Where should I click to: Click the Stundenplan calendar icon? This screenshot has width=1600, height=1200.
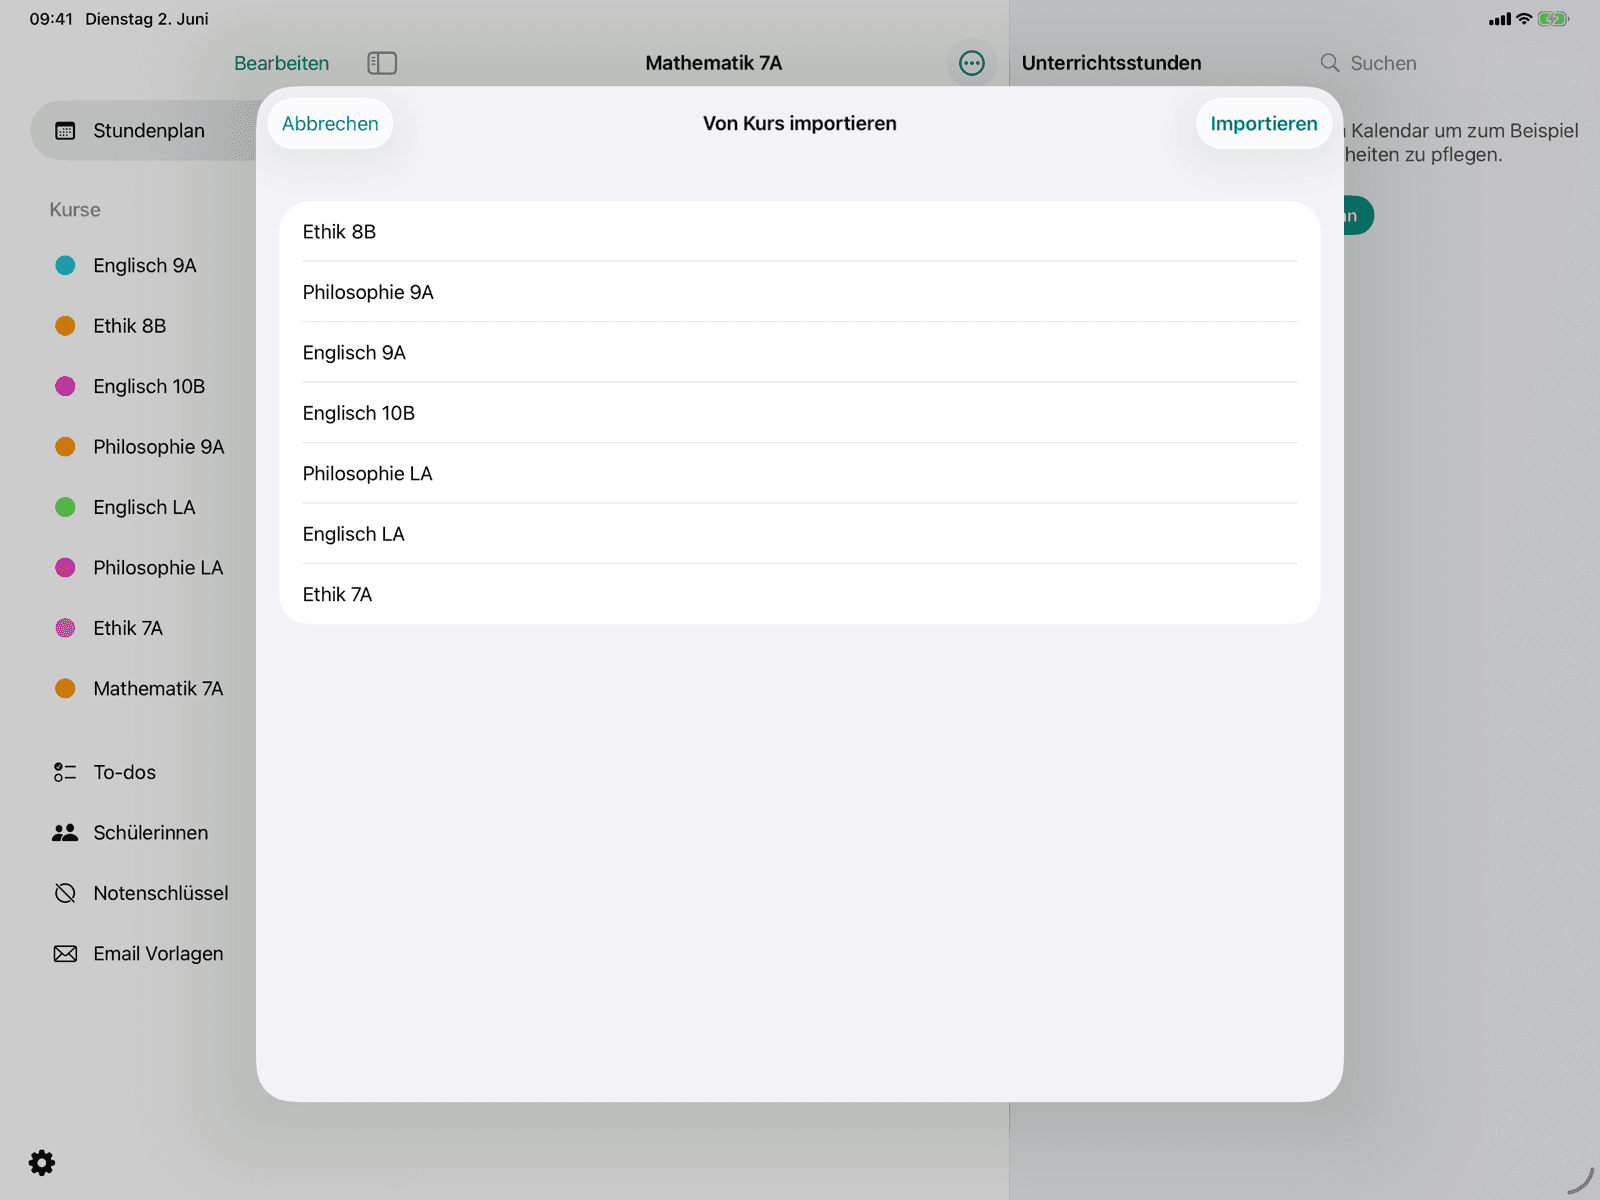click(65, 131)
